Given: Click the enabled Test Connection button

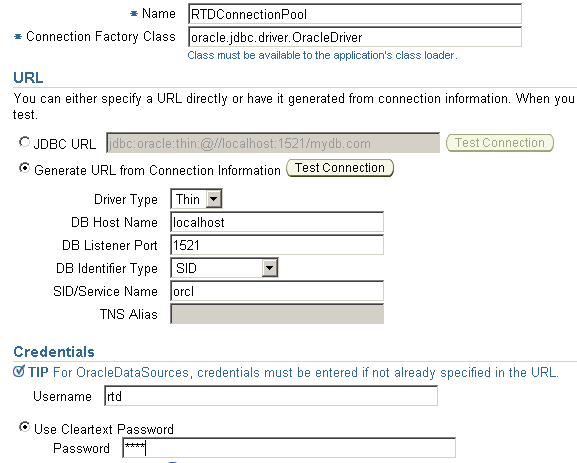Looking at the screenshot, I should coord(340,168).
